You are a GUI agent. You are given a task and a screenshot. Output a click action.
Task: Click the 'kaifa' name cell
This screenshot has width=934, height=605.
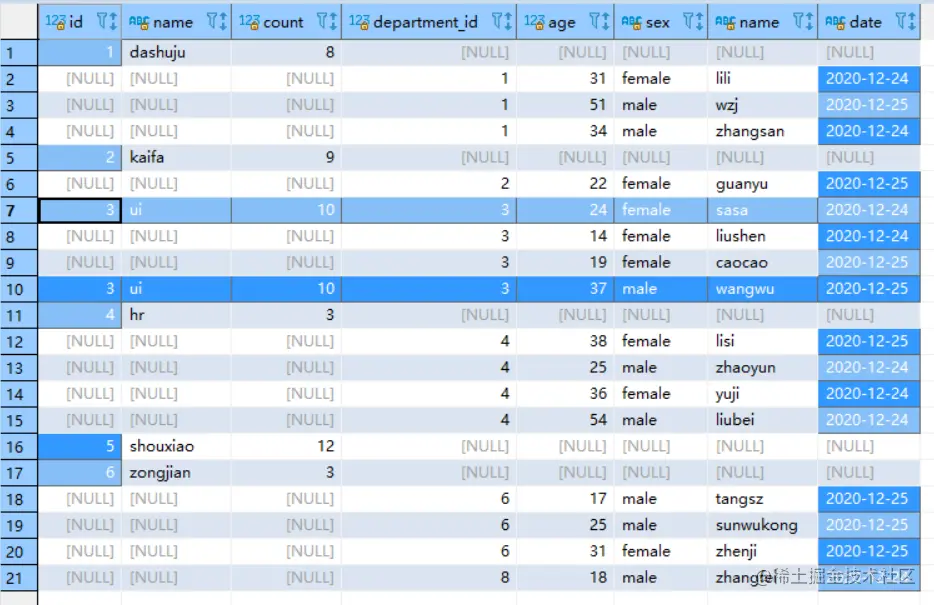[176, 157]
